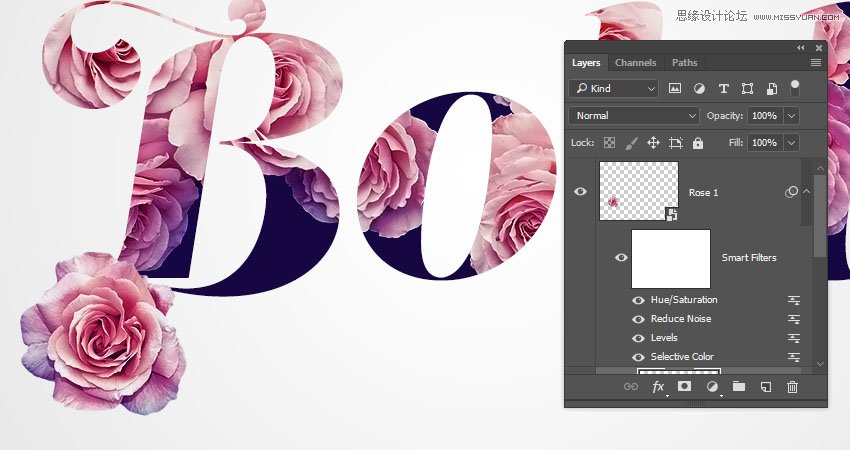Click the Smart Filters label
This screenshot has width=850, height=450.
pos(749,258)
